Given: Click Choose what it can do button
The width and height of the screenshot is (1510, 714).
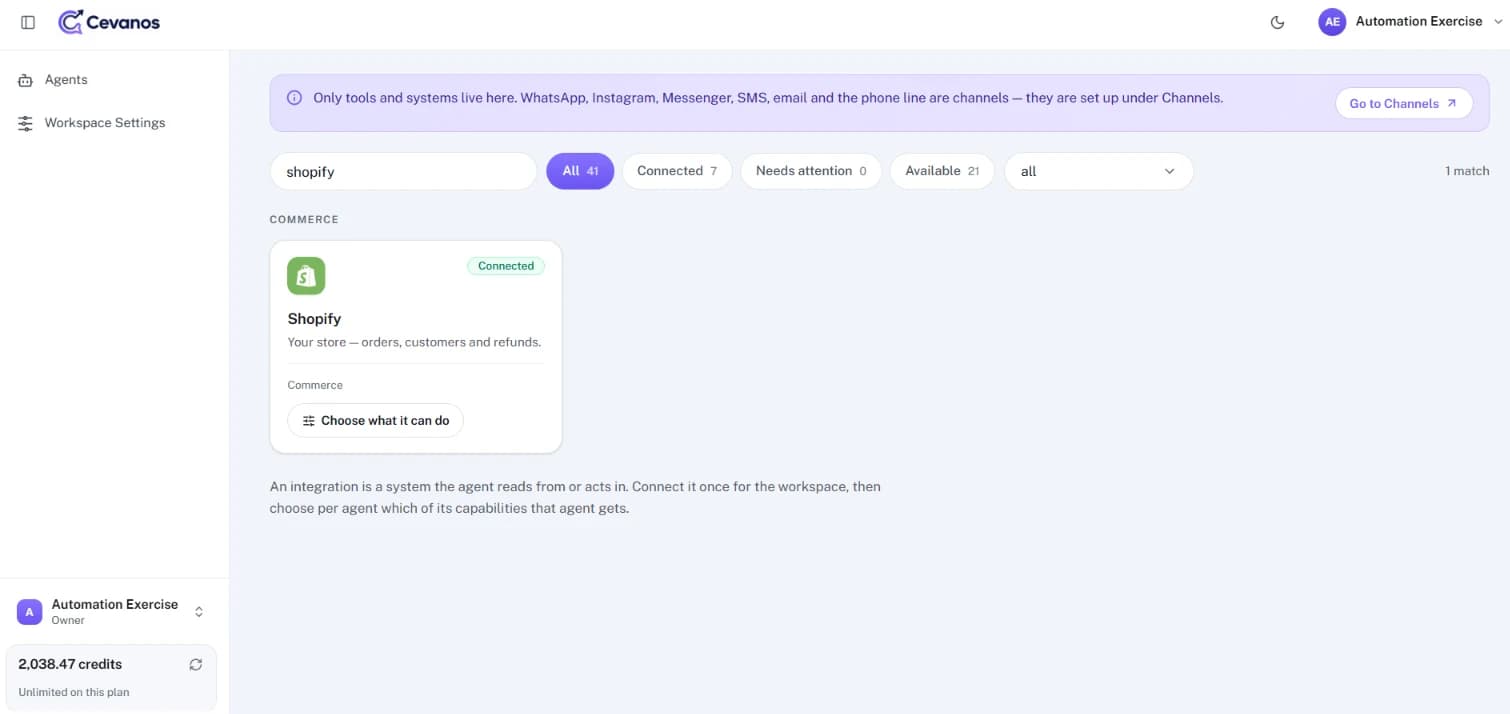Looking at the screenshot, I should click(375, 421).
